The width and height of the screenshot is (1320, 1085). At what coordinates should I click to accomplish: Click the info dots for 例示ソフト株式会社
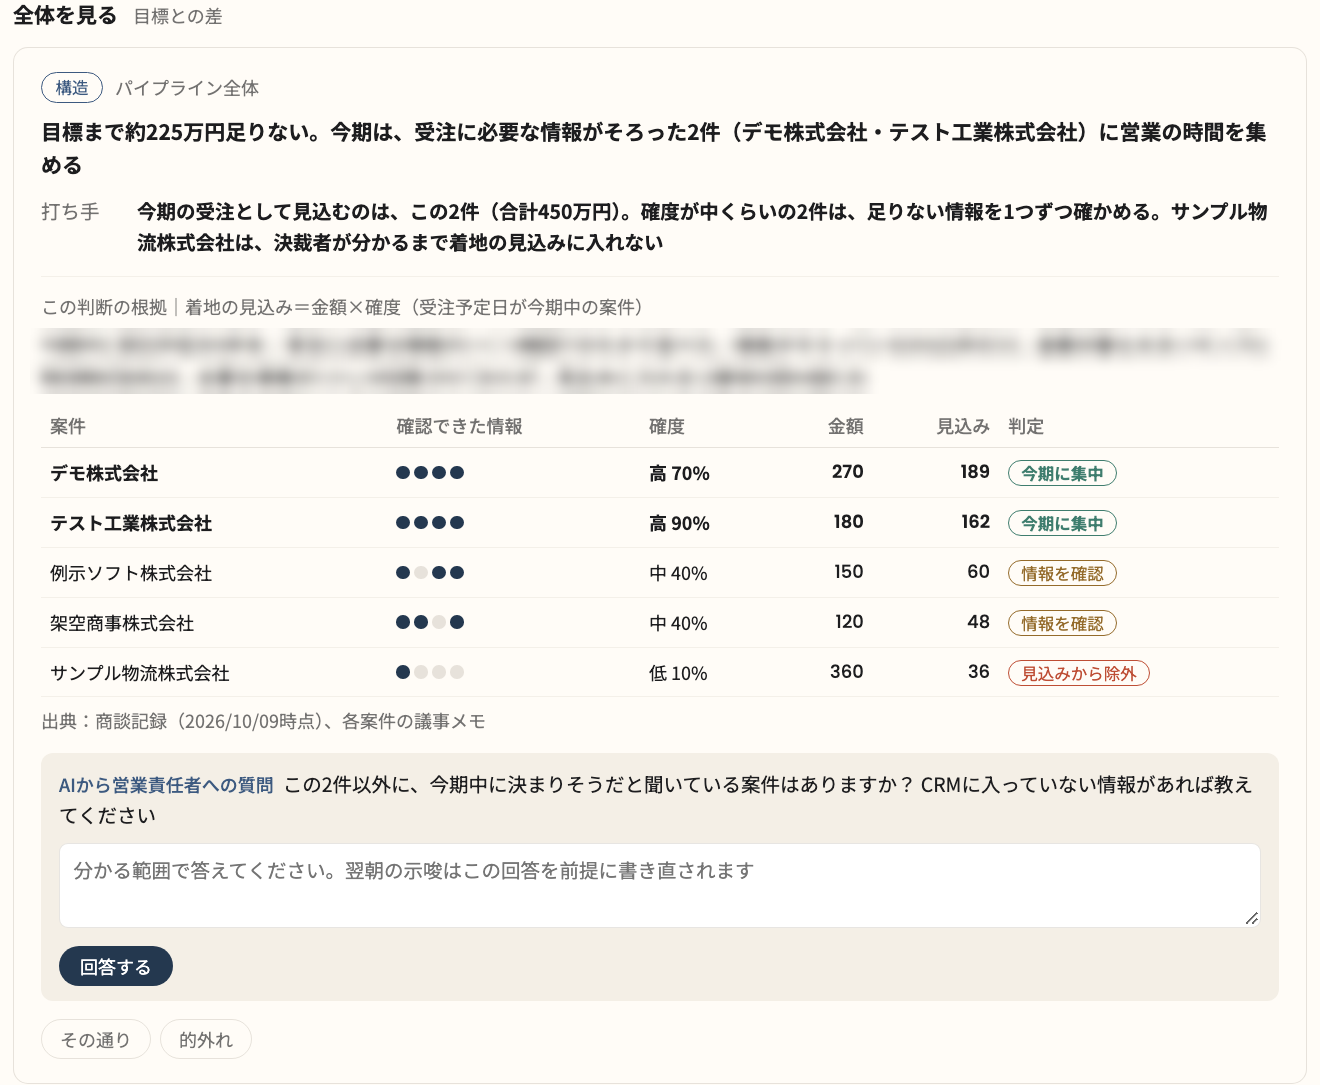430,573
